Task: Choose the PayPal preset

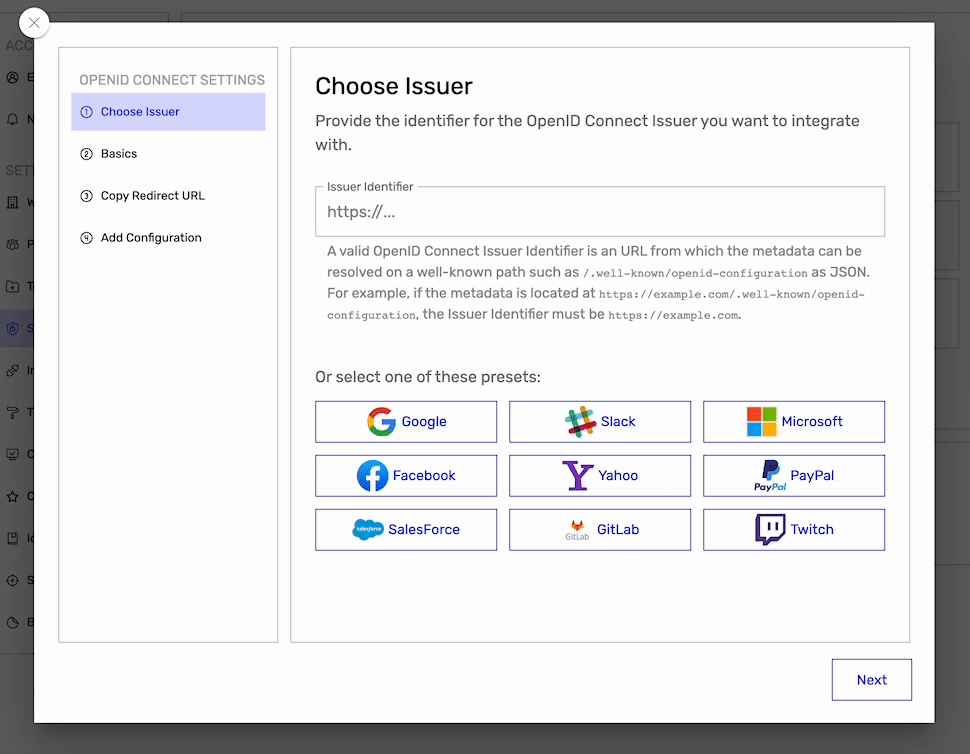Action: point(794,476)
